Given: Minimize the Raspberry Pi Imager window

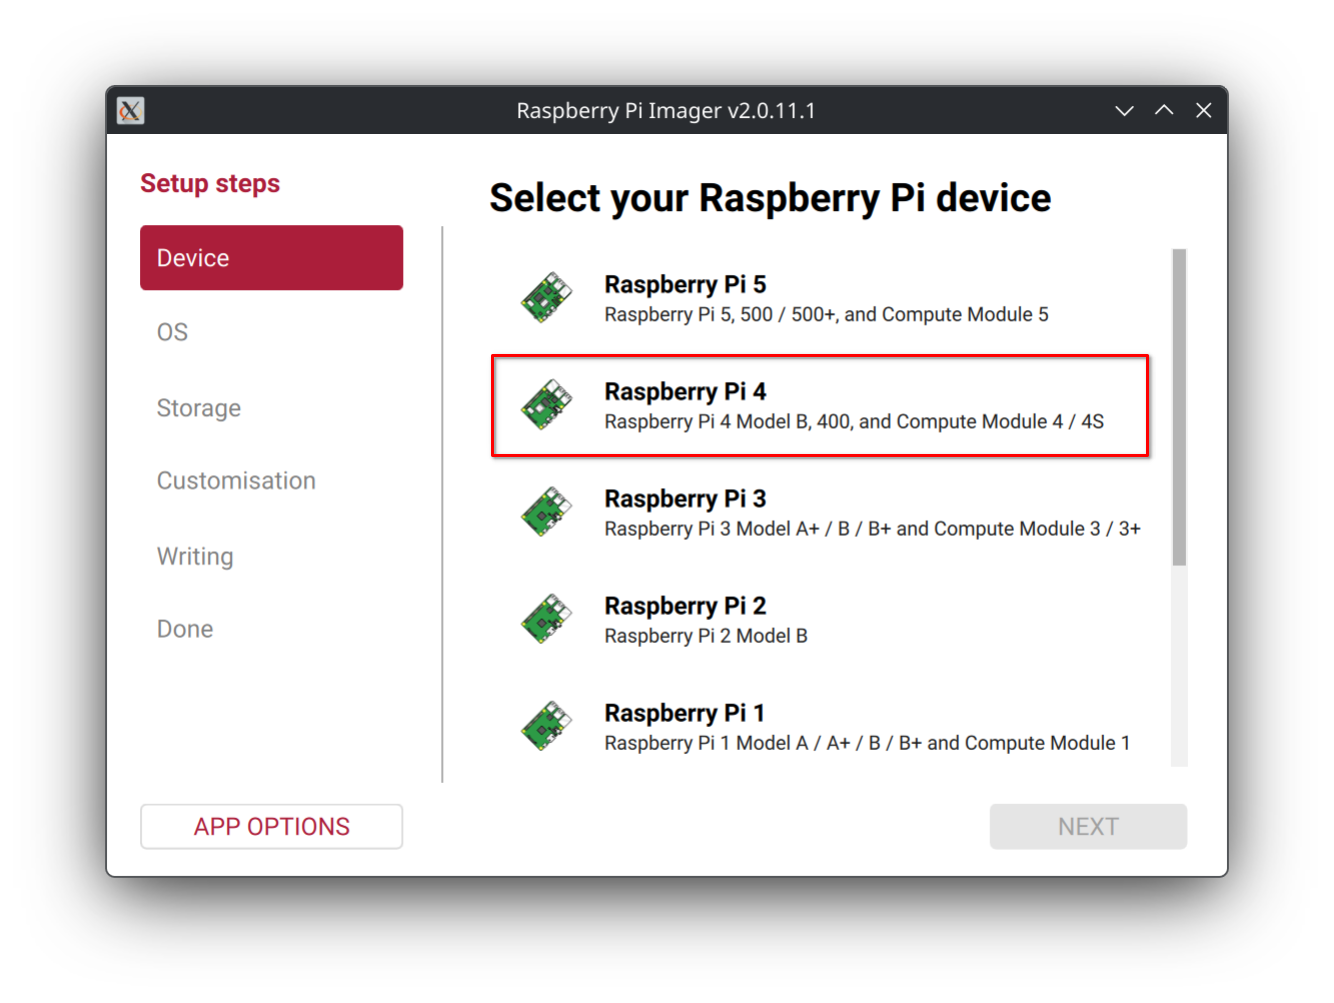Looking at the screenshot, I should click(1124, 110).
